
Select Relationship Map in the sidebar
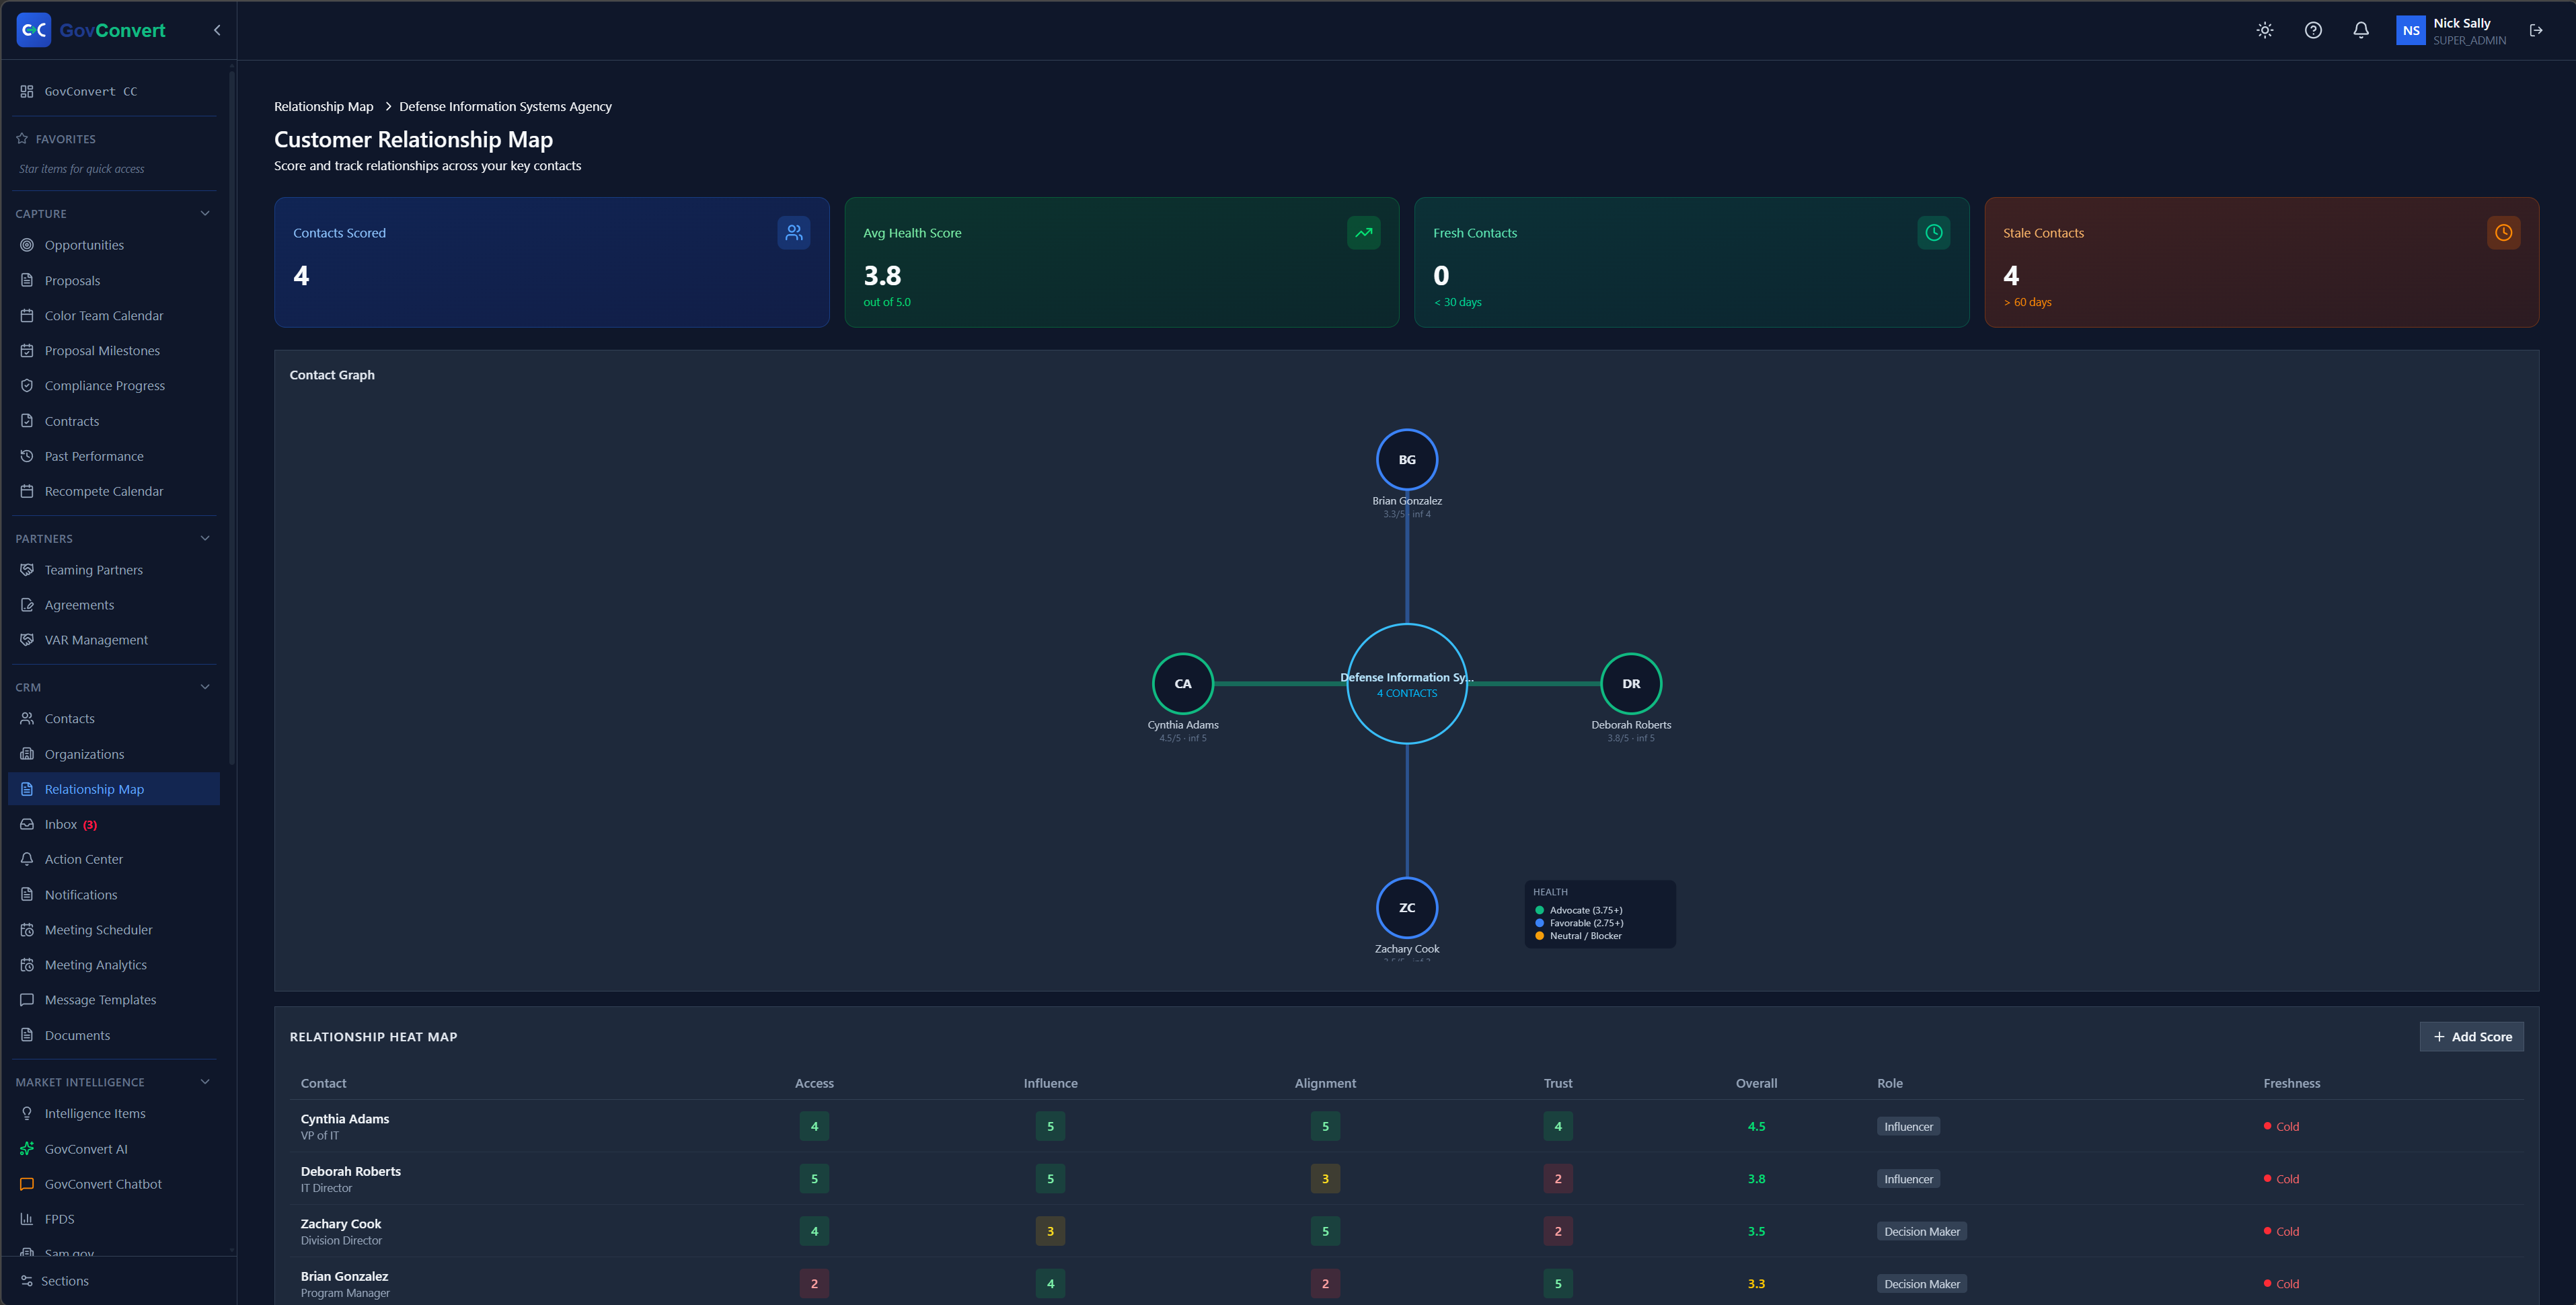pyautogui.click(x=114, y=789)
